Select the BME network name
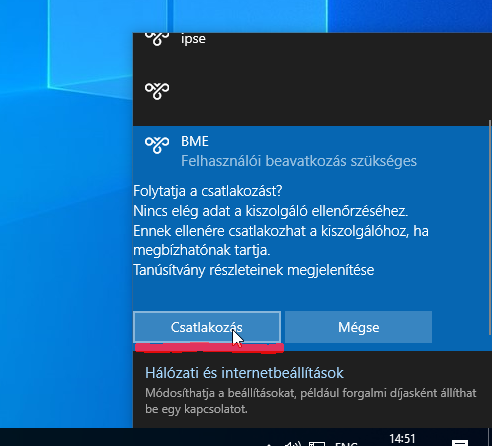The height and width of the screenshot is (446, 492). click(x=195, y=141)
